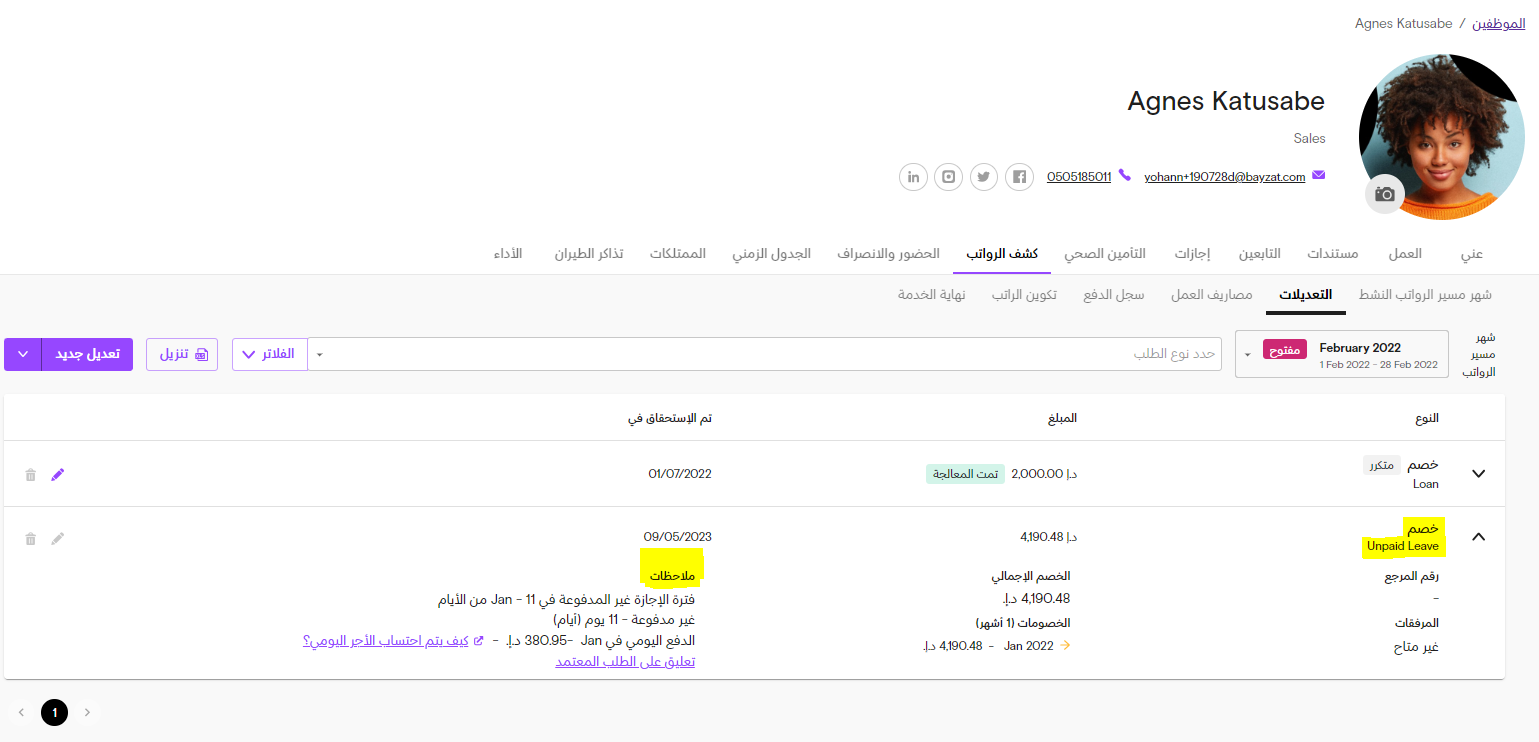The image size is (1539, 742).
Task: Go to previous page arrow in pagination
Action: pyautogui.click(x=22, y=712)
